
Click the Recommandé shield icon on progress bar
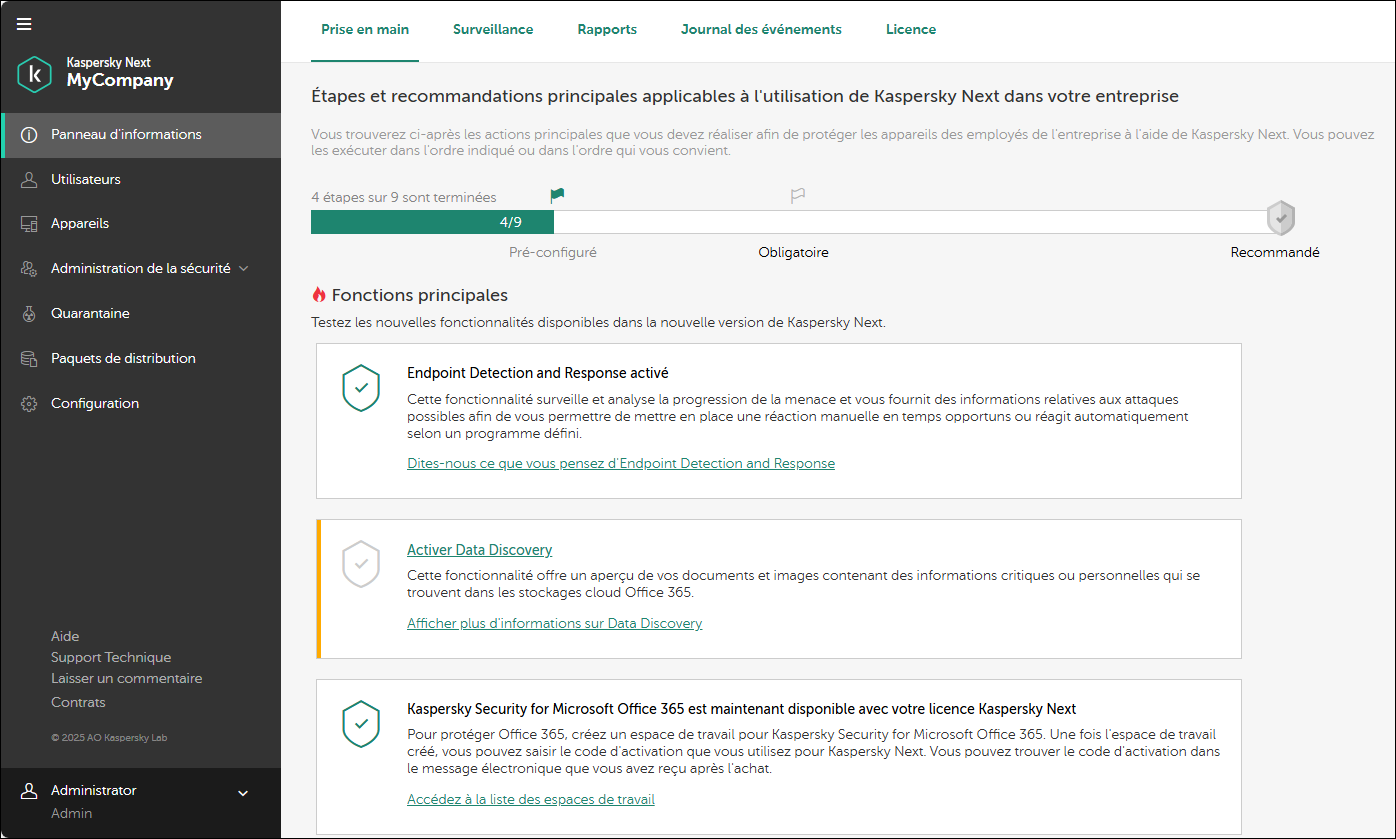[1280, 217]
